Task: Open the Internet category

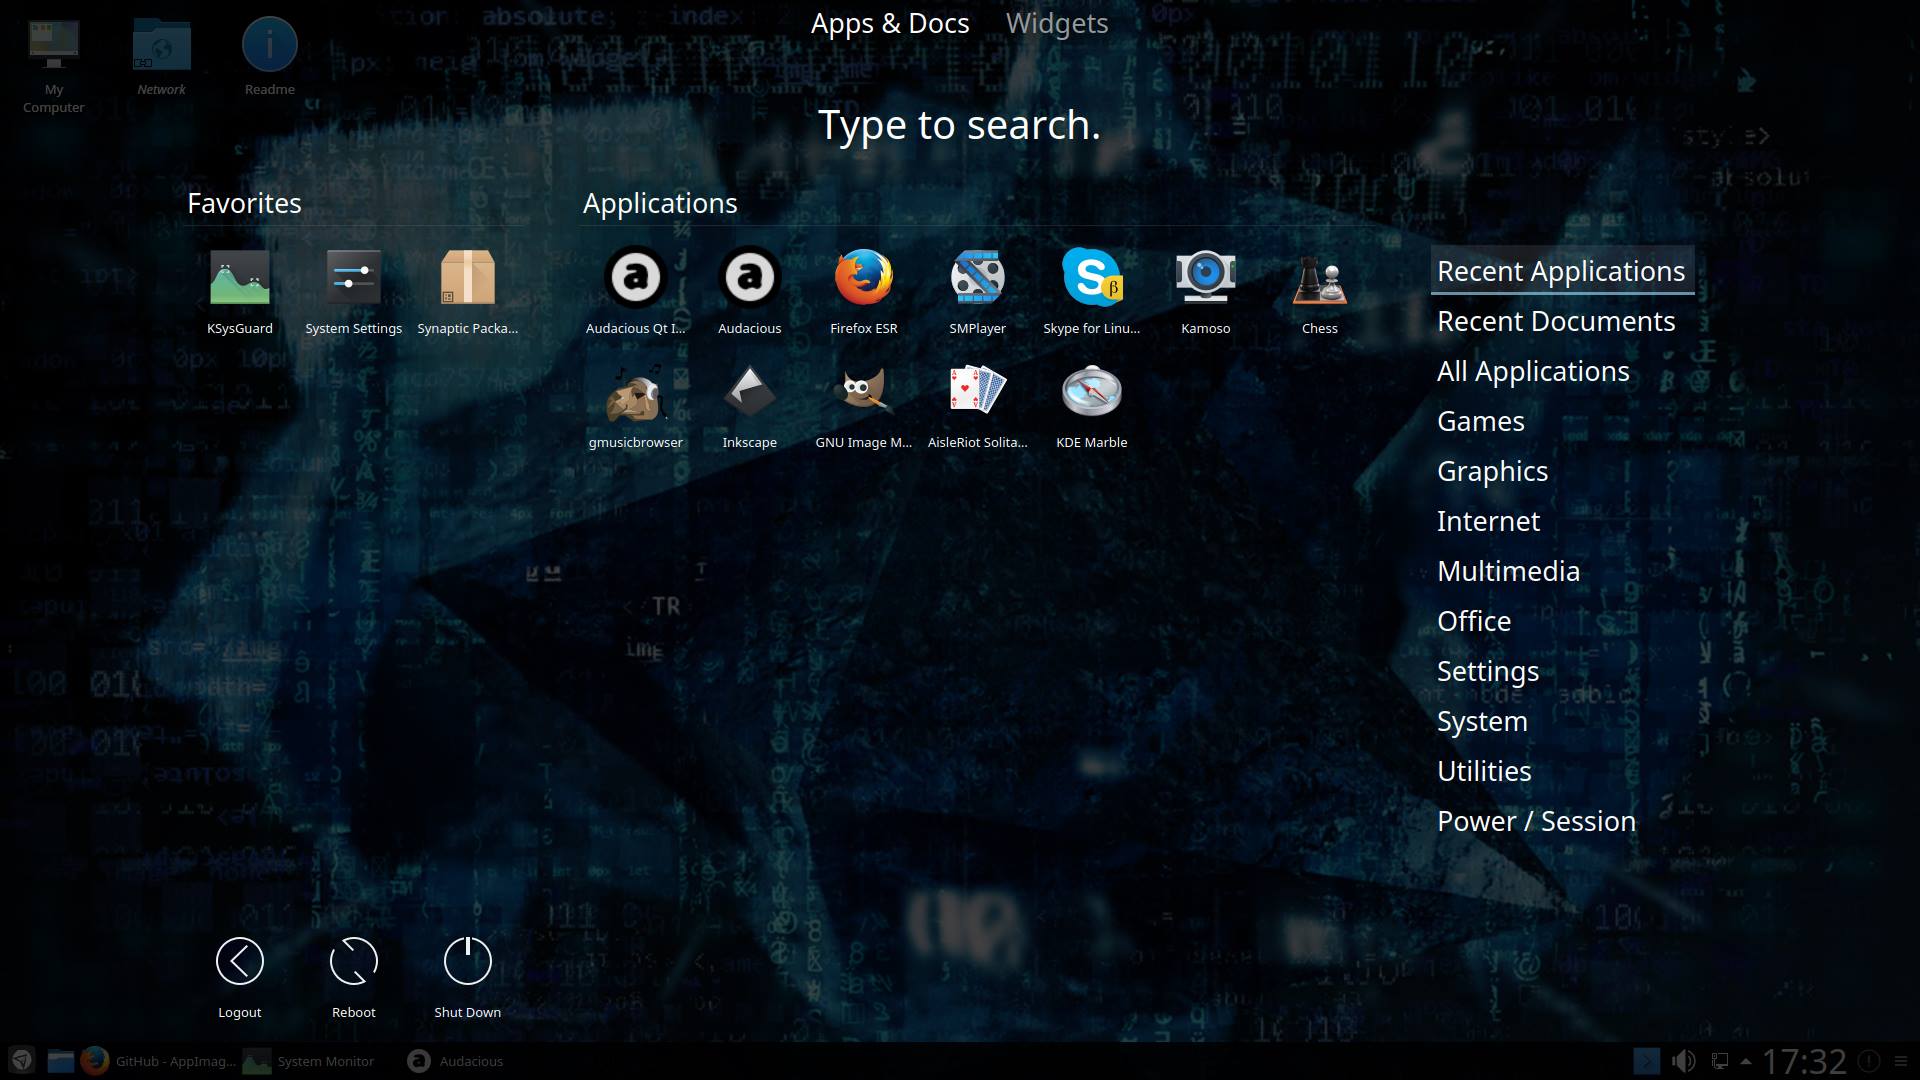Action: (1488, 521)
